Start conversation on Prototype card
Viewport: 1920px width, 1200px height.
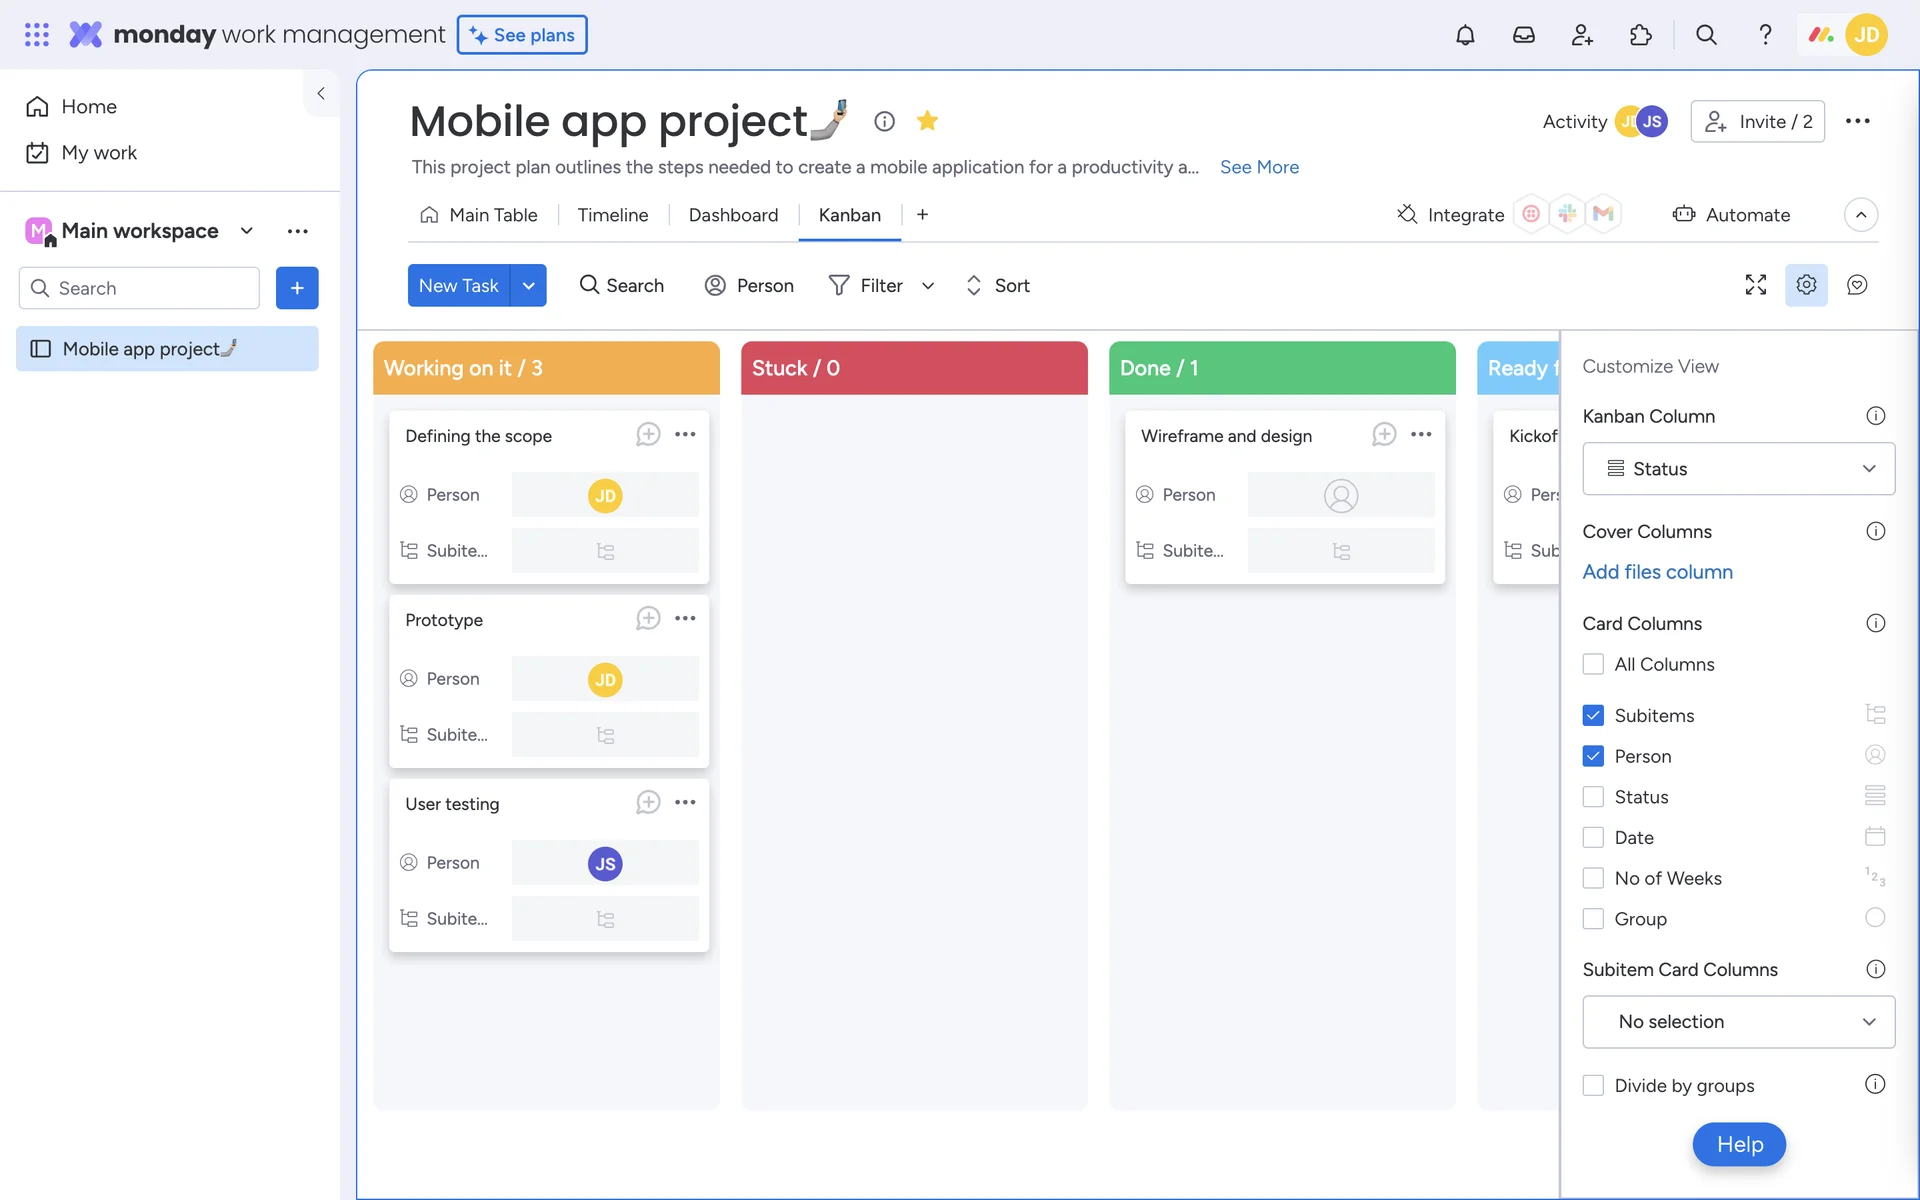tap(648, 619)
